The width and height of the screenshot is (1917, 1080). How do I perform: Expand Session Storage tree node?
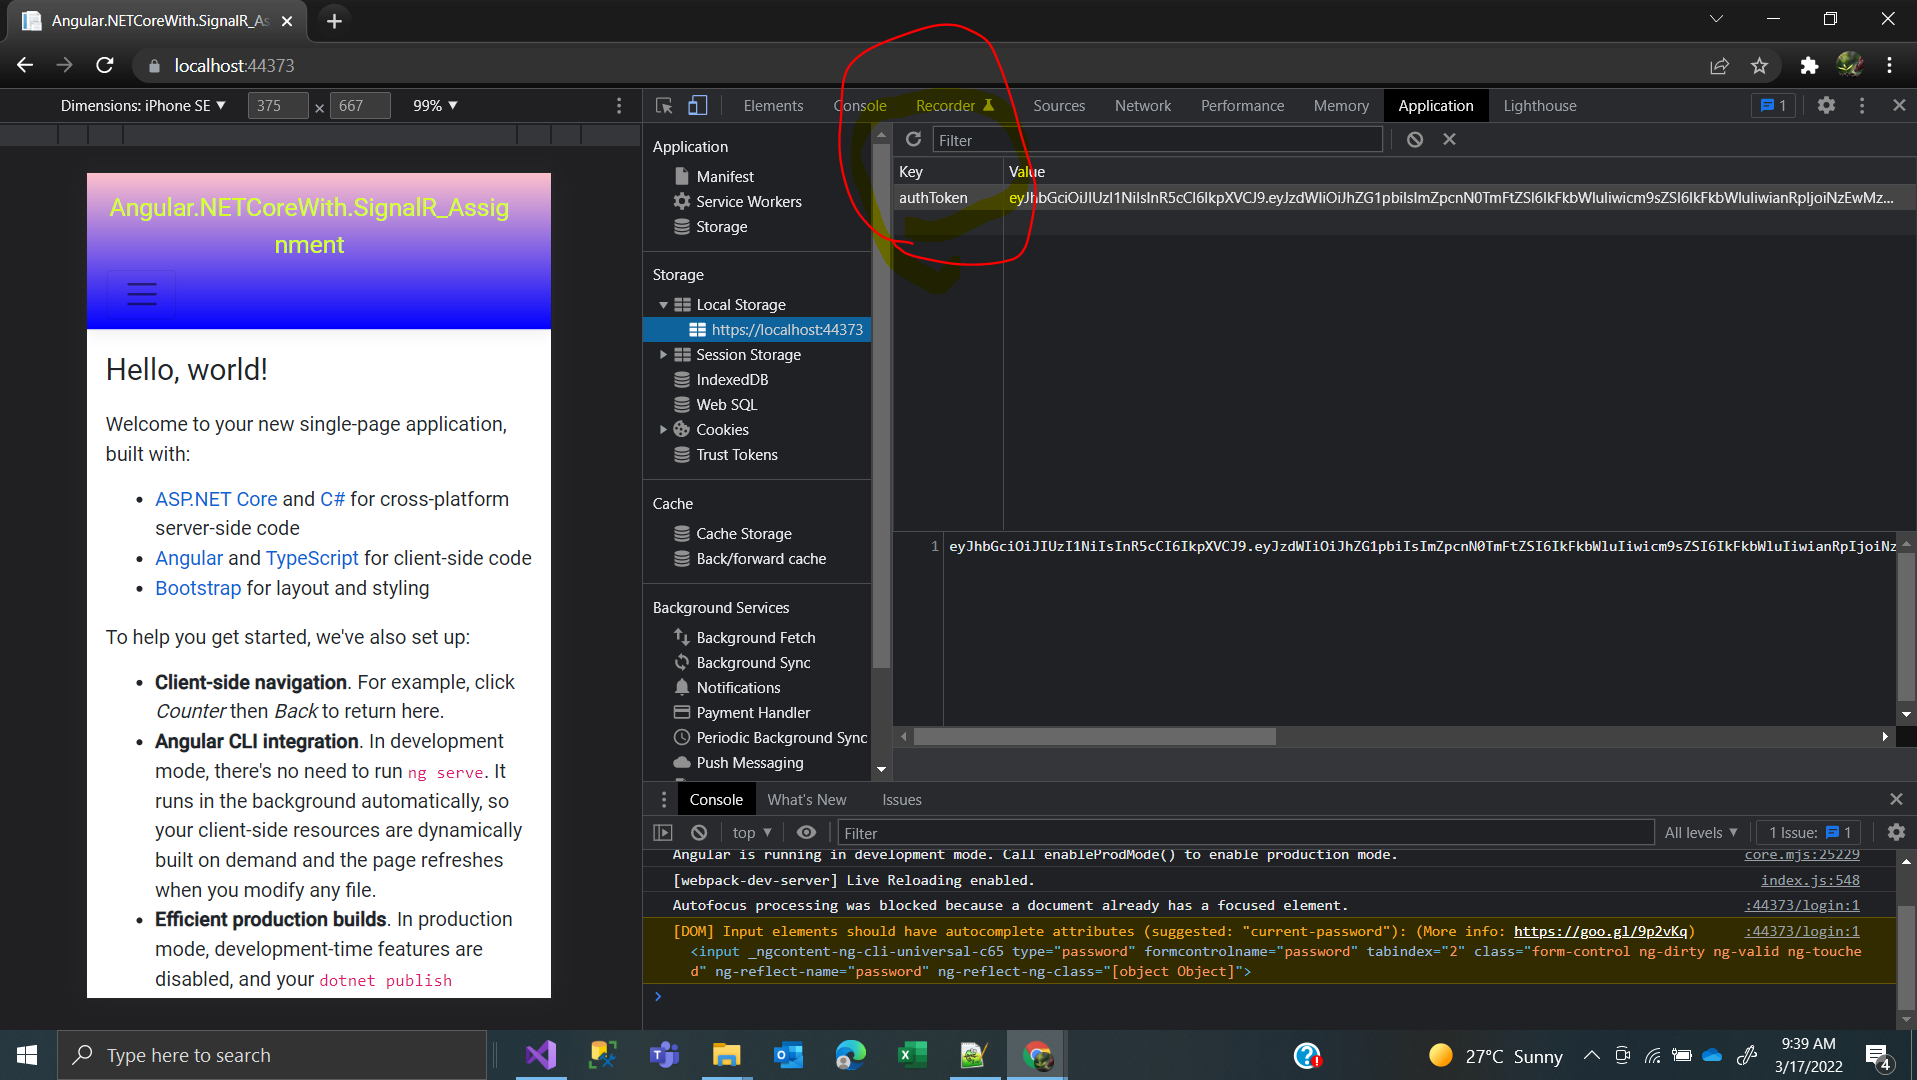[663, 355]
